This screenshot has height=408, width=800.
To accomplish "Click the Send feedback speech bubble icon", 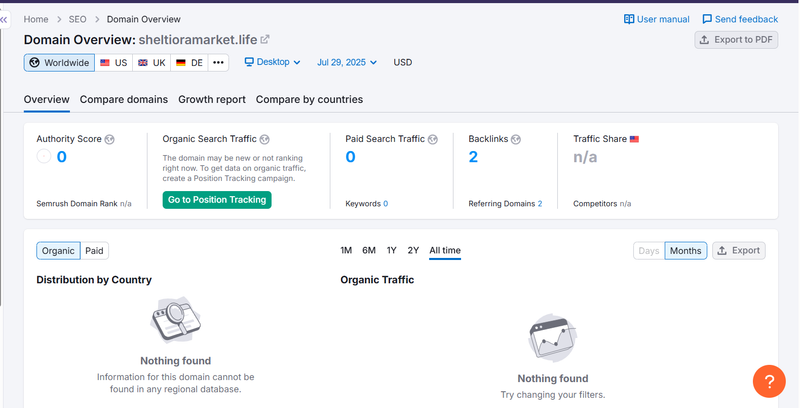I will (707, 19).
